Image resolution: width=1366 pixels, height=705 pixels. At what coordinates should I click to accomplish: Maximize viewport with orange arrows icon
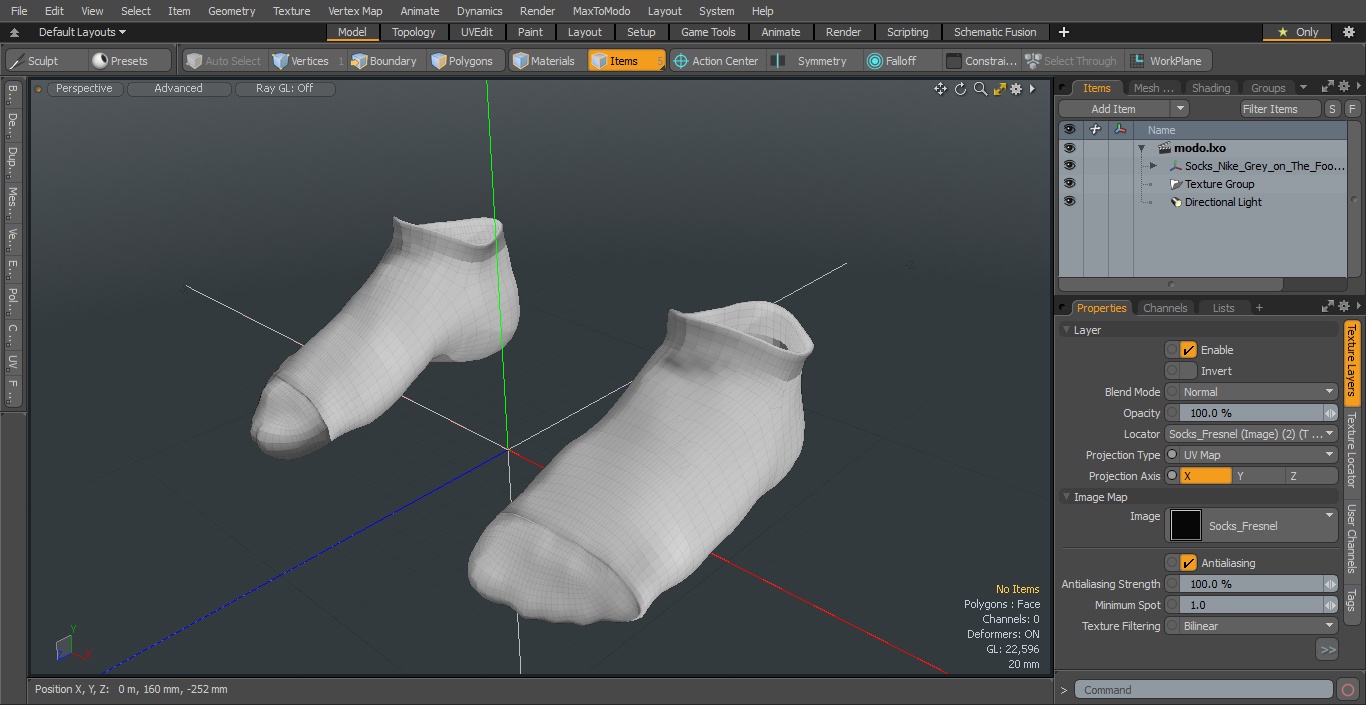[x=999, y=89]
